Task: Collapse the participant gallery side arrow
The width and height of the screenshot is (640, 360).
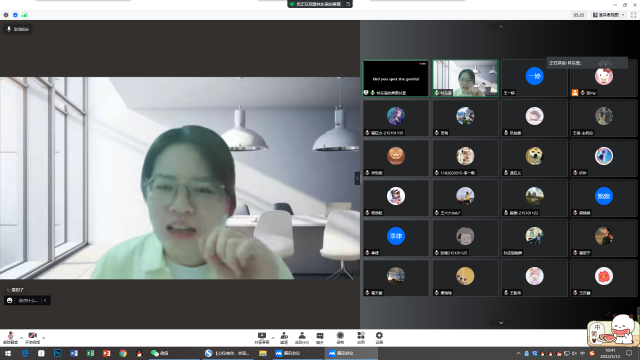Action: [x=357, y=178]
